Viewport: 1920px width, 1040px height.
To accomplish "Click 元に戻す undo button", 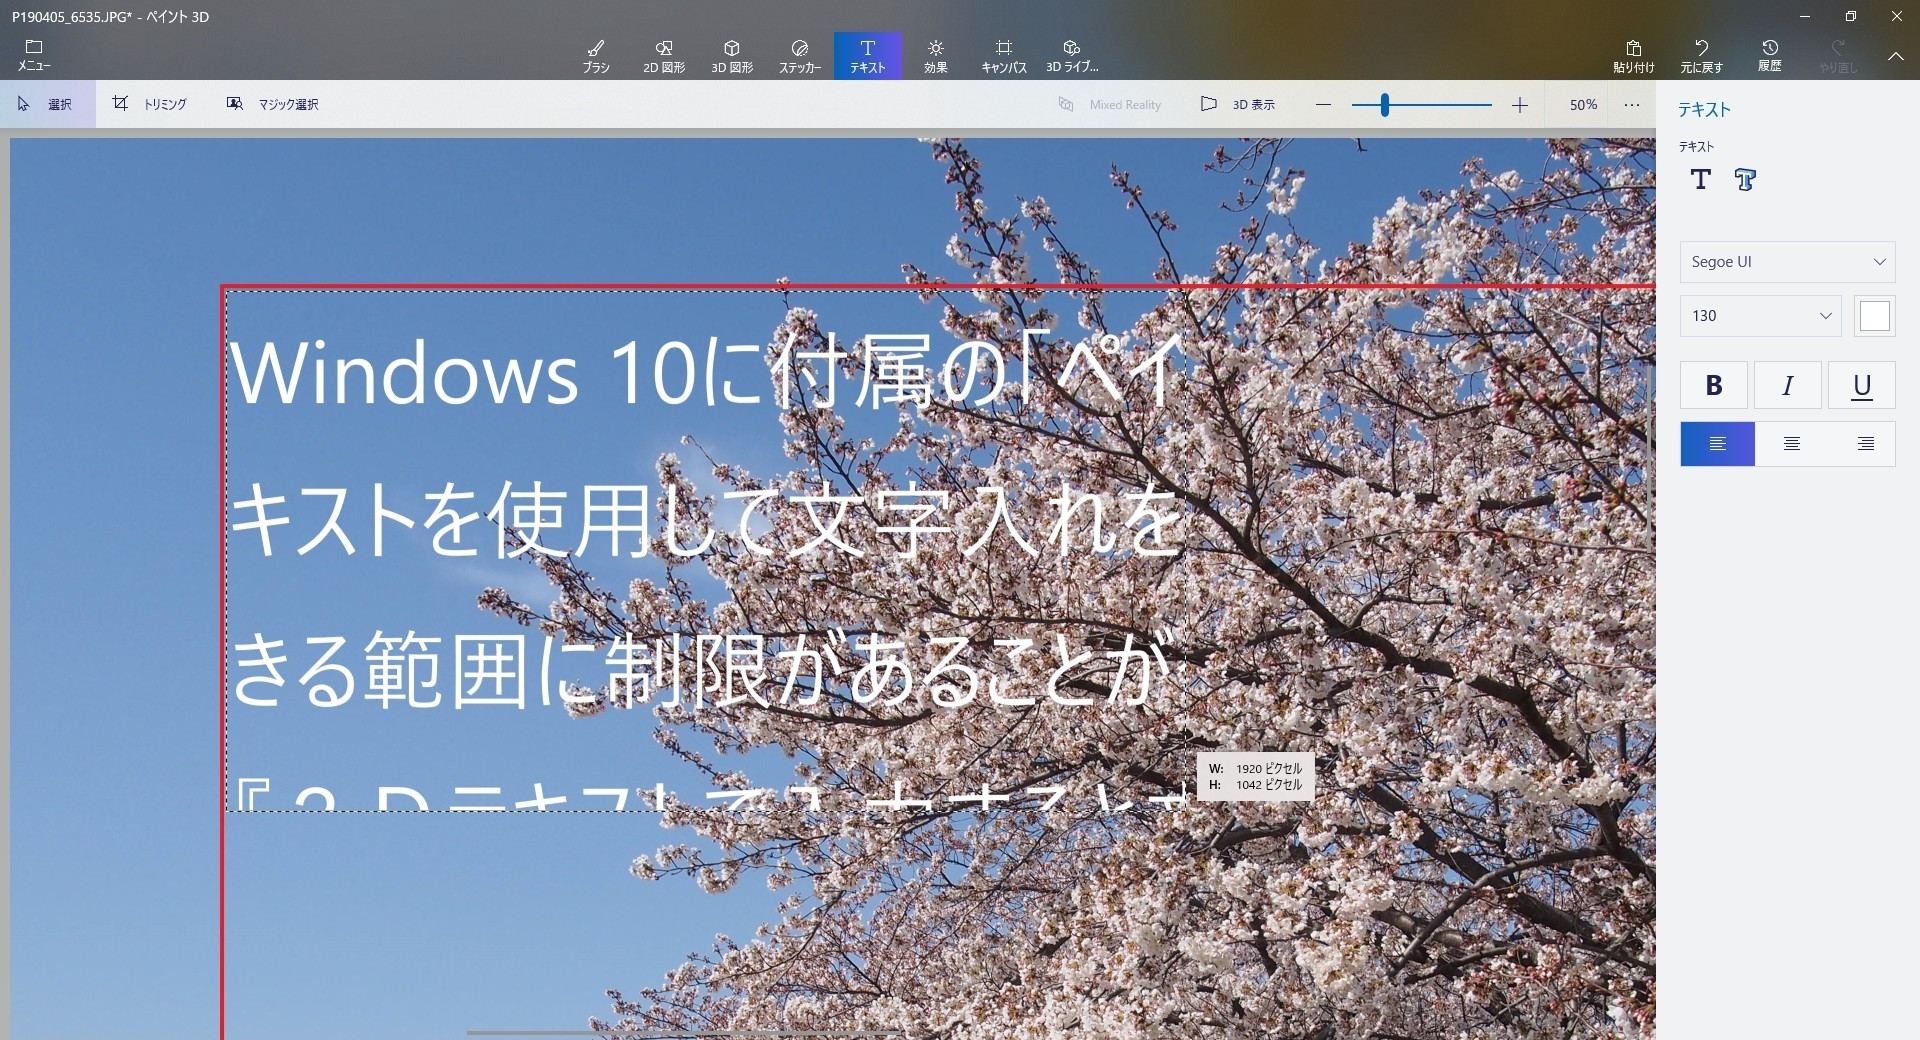I will (1702, 56).
